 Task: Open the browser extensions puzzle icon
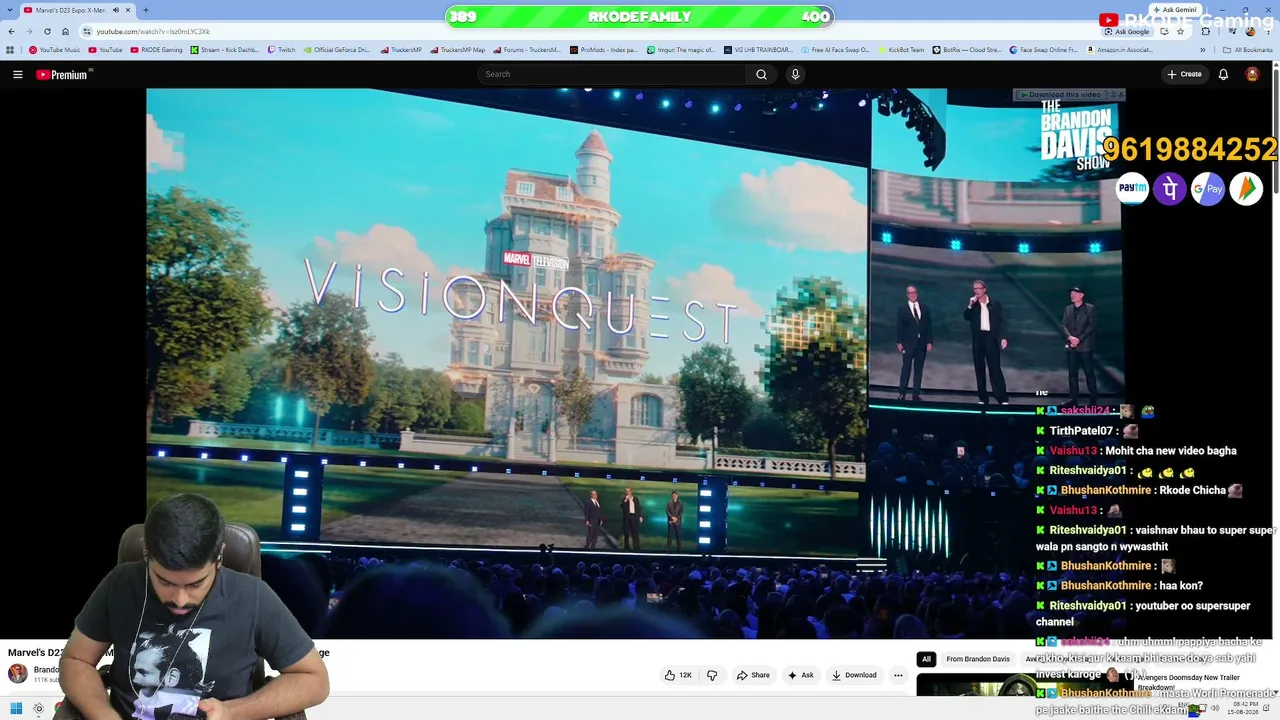[x=1205, y=31]
